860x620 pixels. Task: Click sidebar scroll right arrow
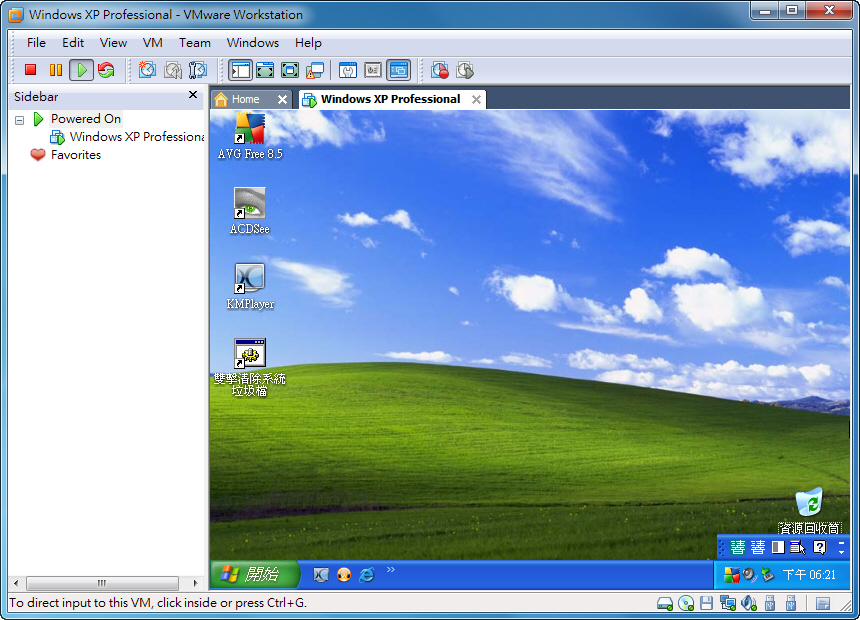coord(196,583)
